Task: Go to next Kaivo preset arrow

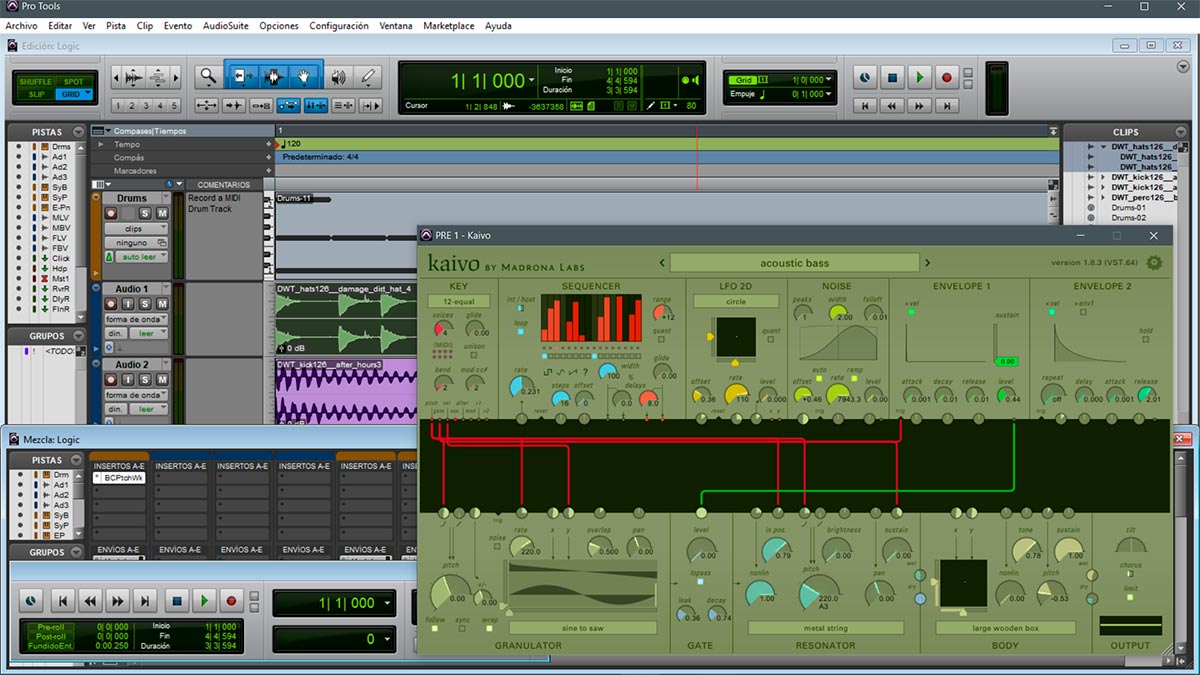Action: (x=927, y=263)
